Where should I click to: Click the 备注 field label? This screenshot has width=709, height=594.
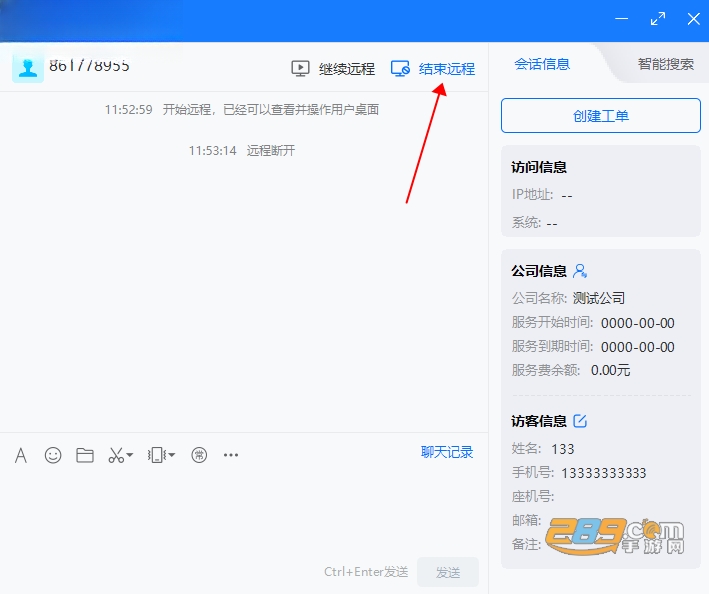[526, 544]
